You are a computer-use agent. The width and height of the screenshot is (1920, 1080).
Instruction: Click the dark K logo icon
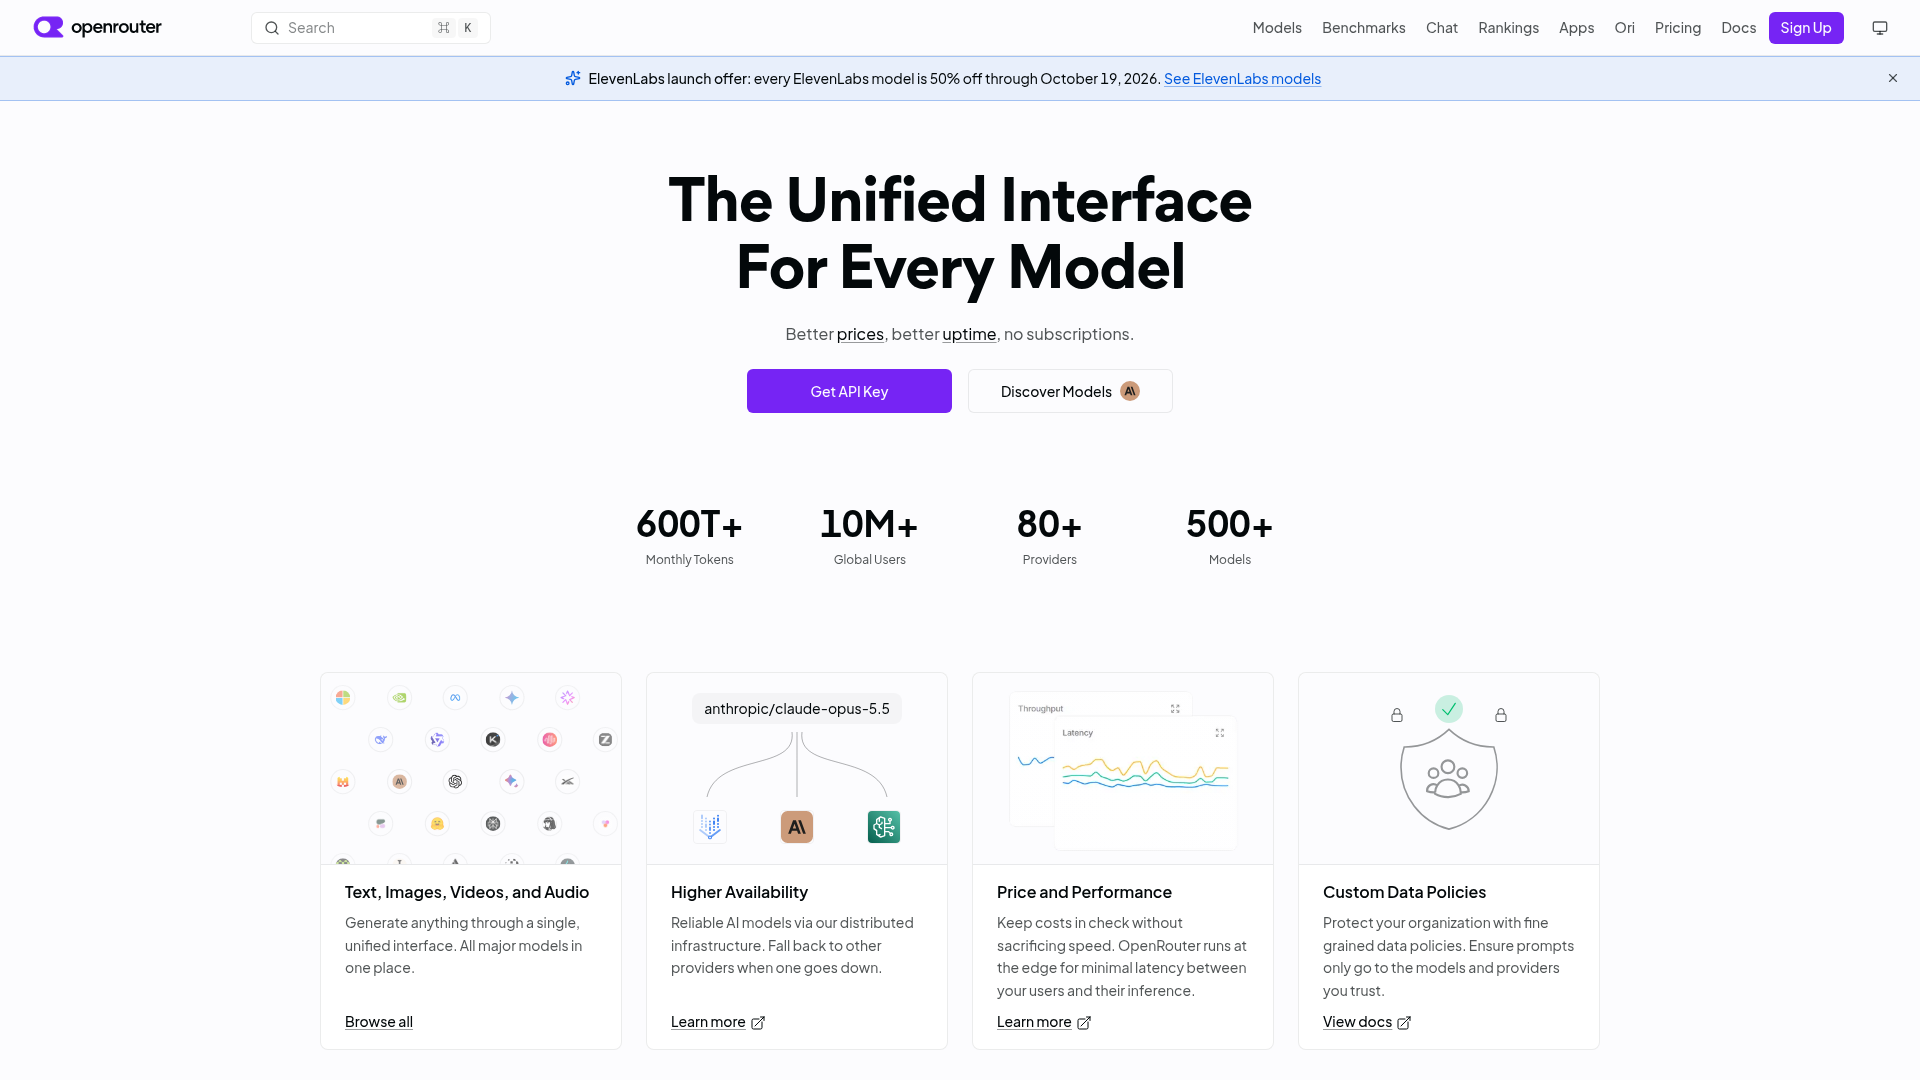coord(493,740)
